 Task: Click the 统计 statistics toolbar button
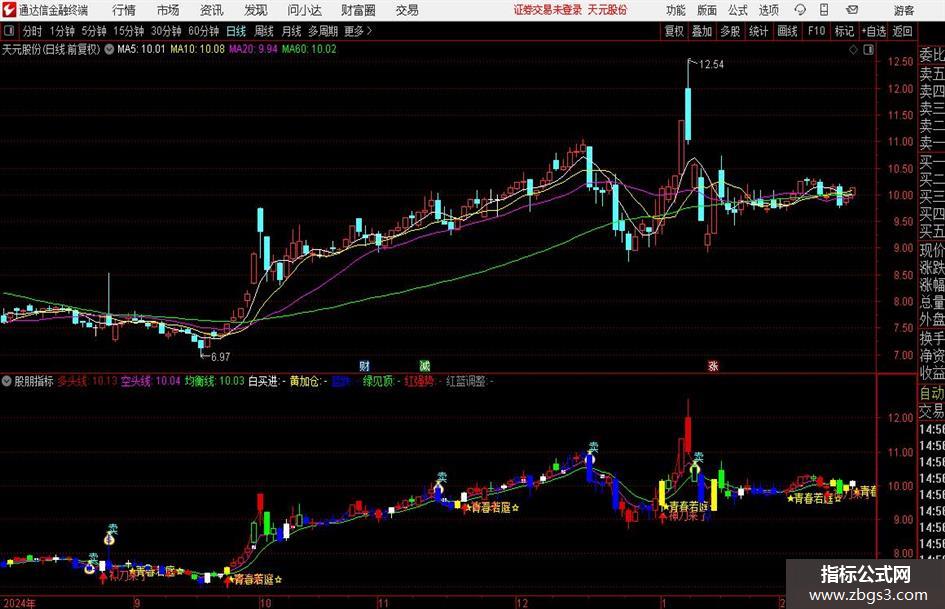(758, 31)
